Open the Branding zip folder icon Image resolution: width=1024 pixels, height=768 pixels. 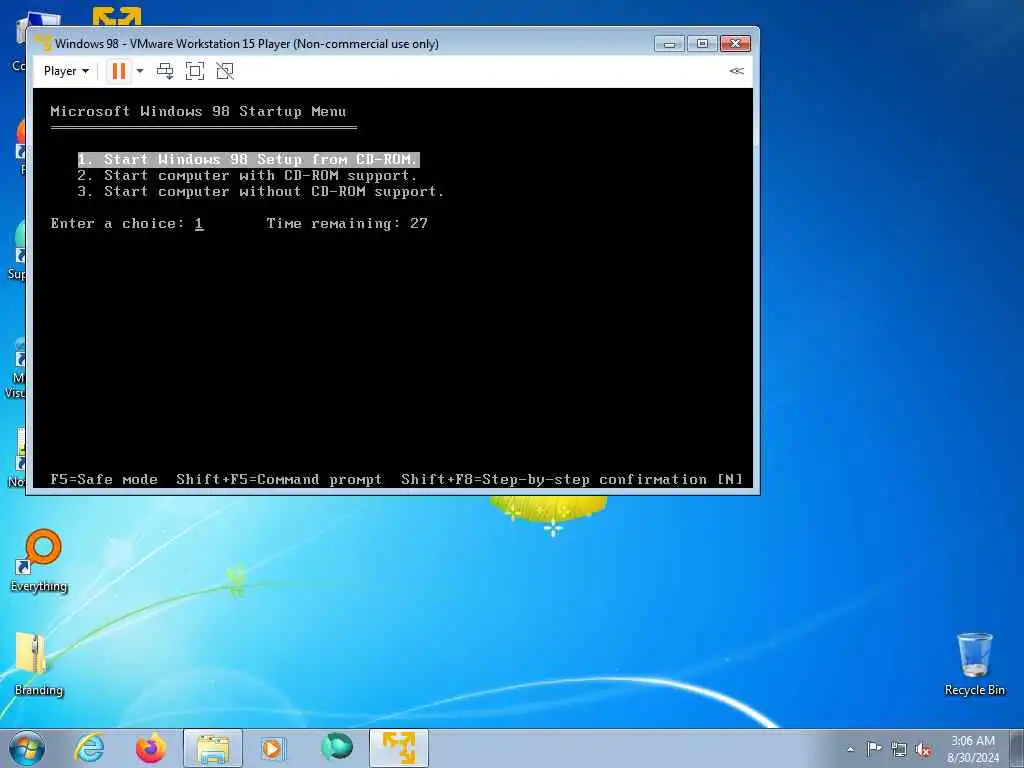[38, 664]
